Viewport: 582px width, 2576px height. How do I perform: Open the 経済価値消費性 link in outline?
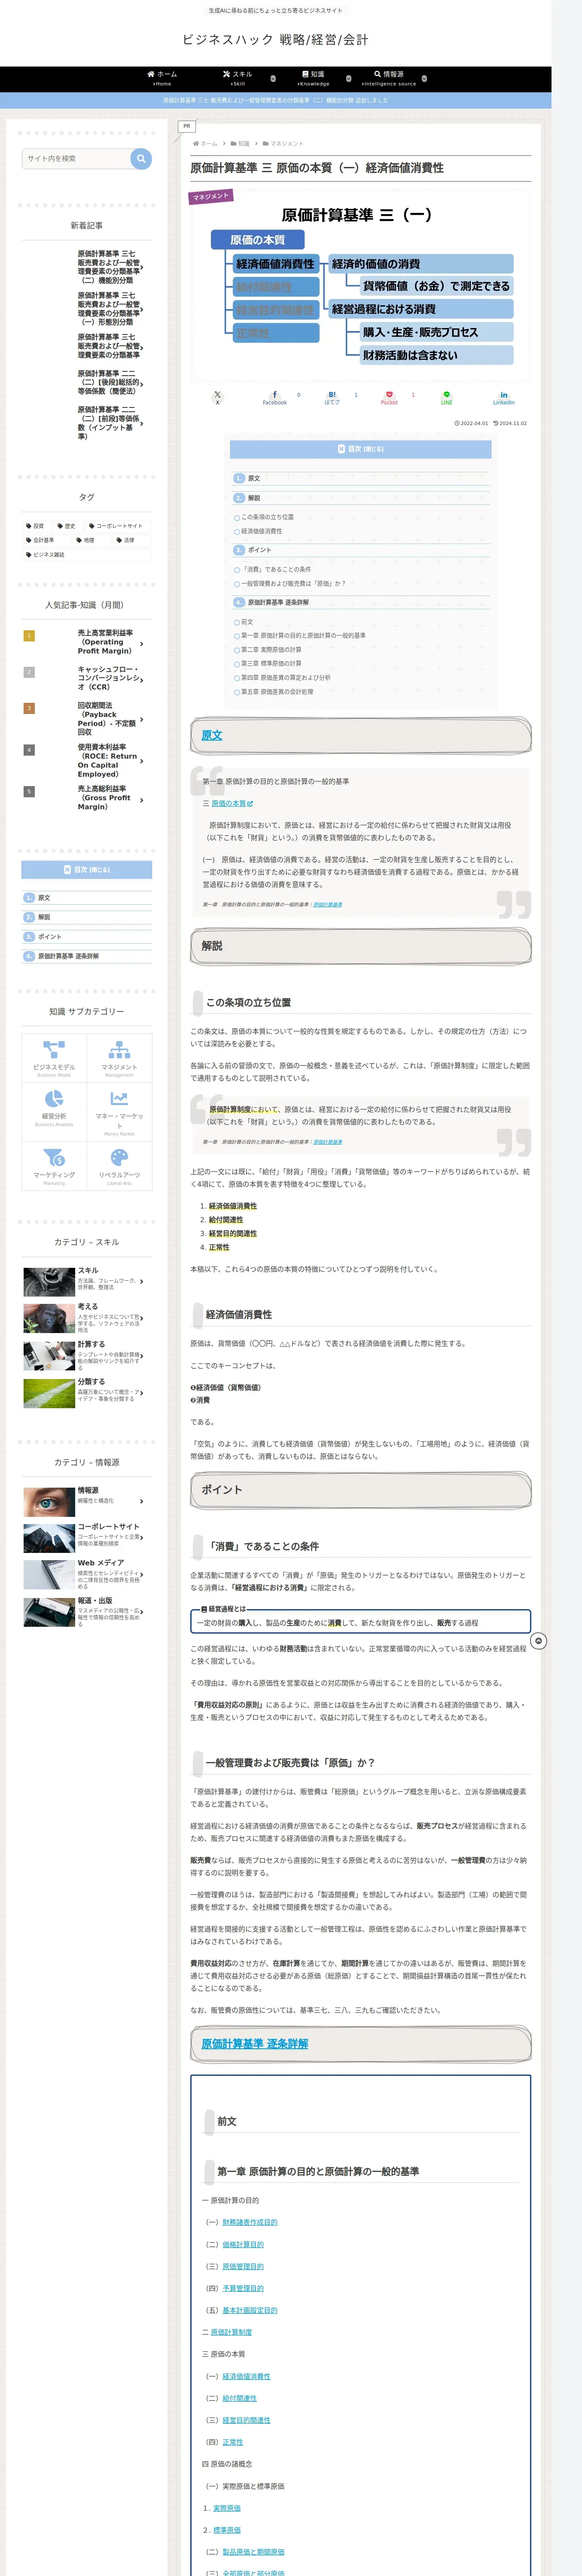coord(246,2376)
